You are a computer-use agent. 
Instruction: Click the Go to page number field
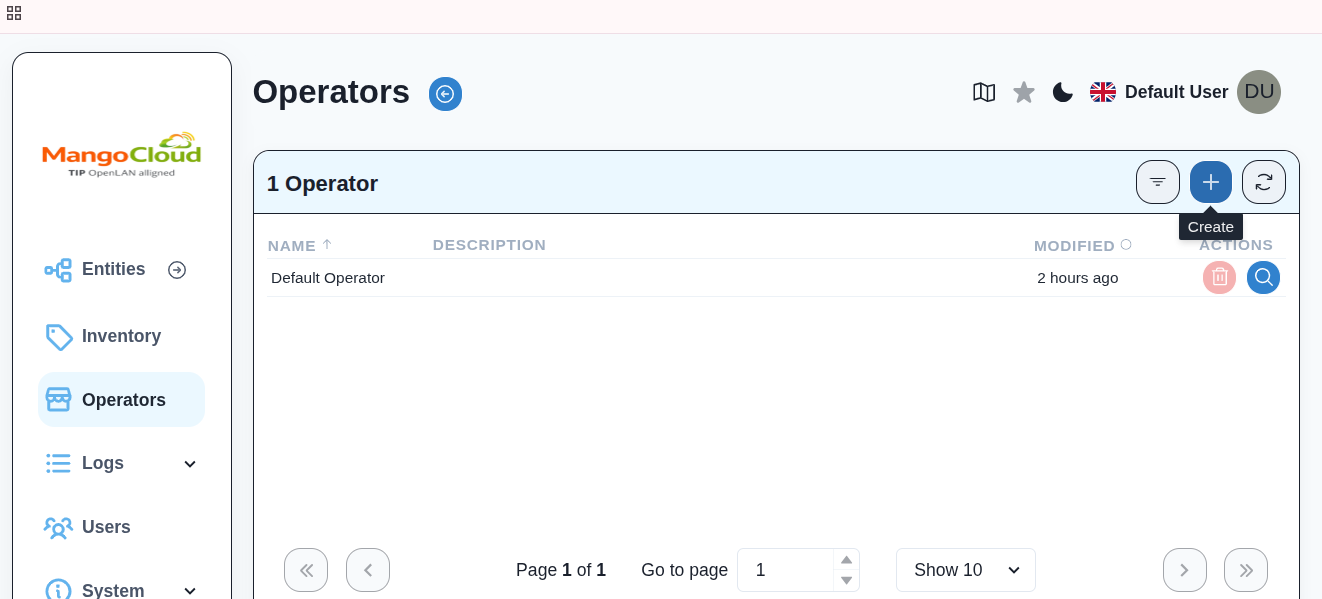pos(785,570)
